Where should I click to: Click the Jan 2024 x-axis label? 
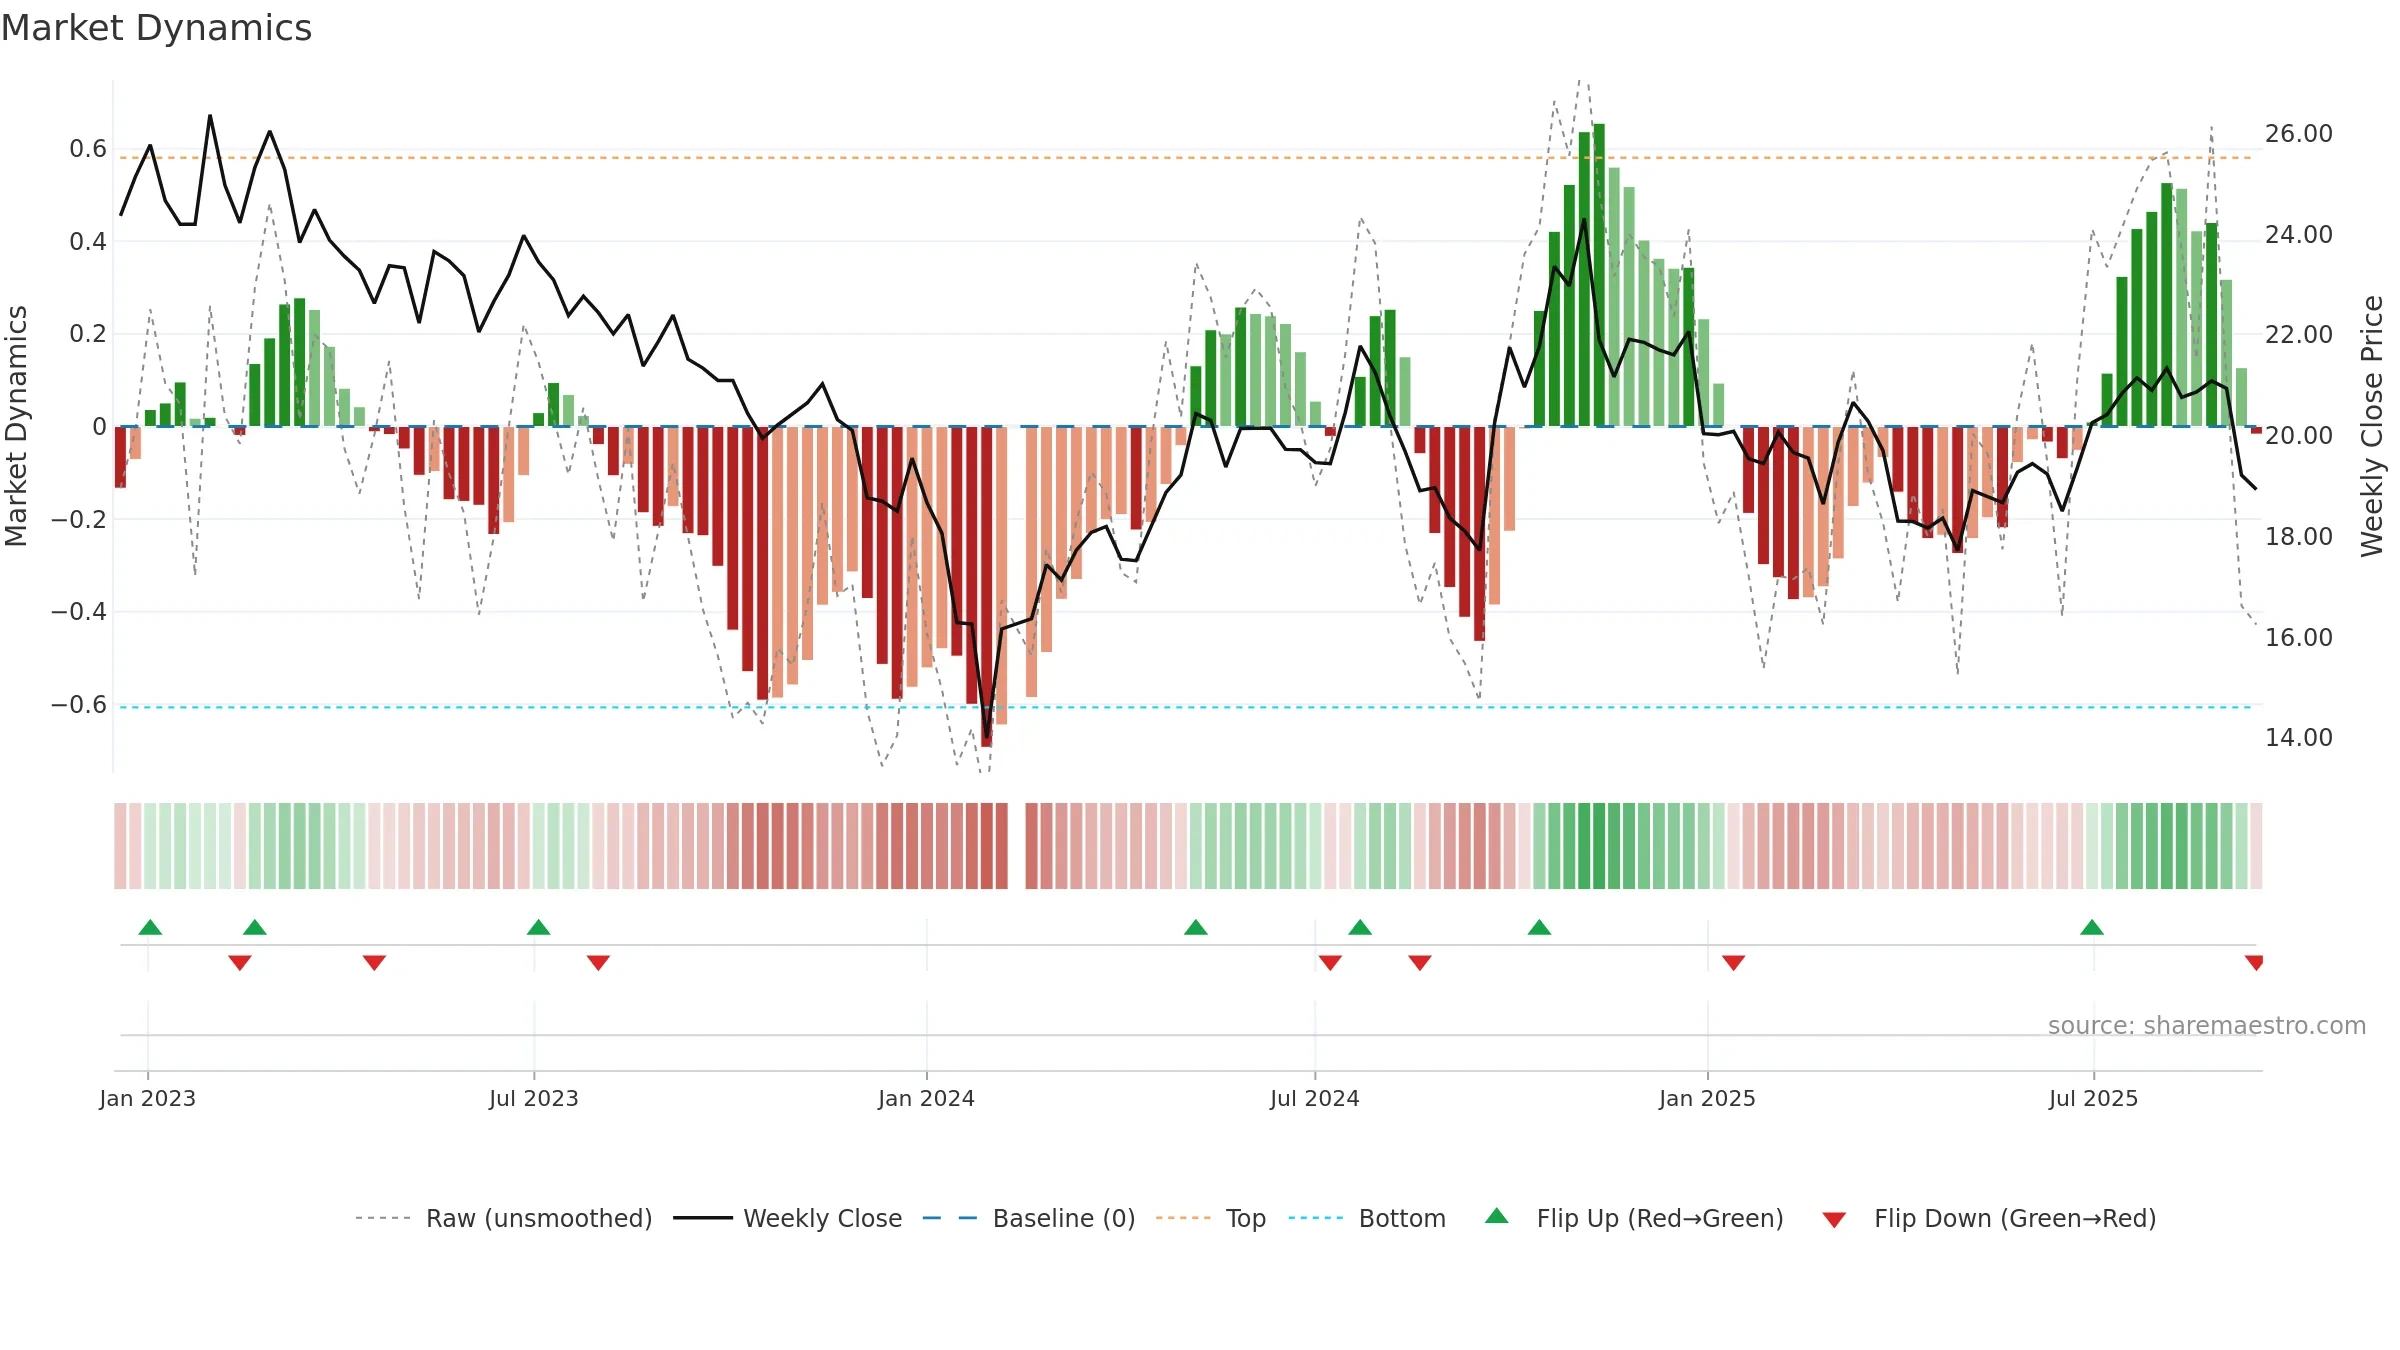927,1099
